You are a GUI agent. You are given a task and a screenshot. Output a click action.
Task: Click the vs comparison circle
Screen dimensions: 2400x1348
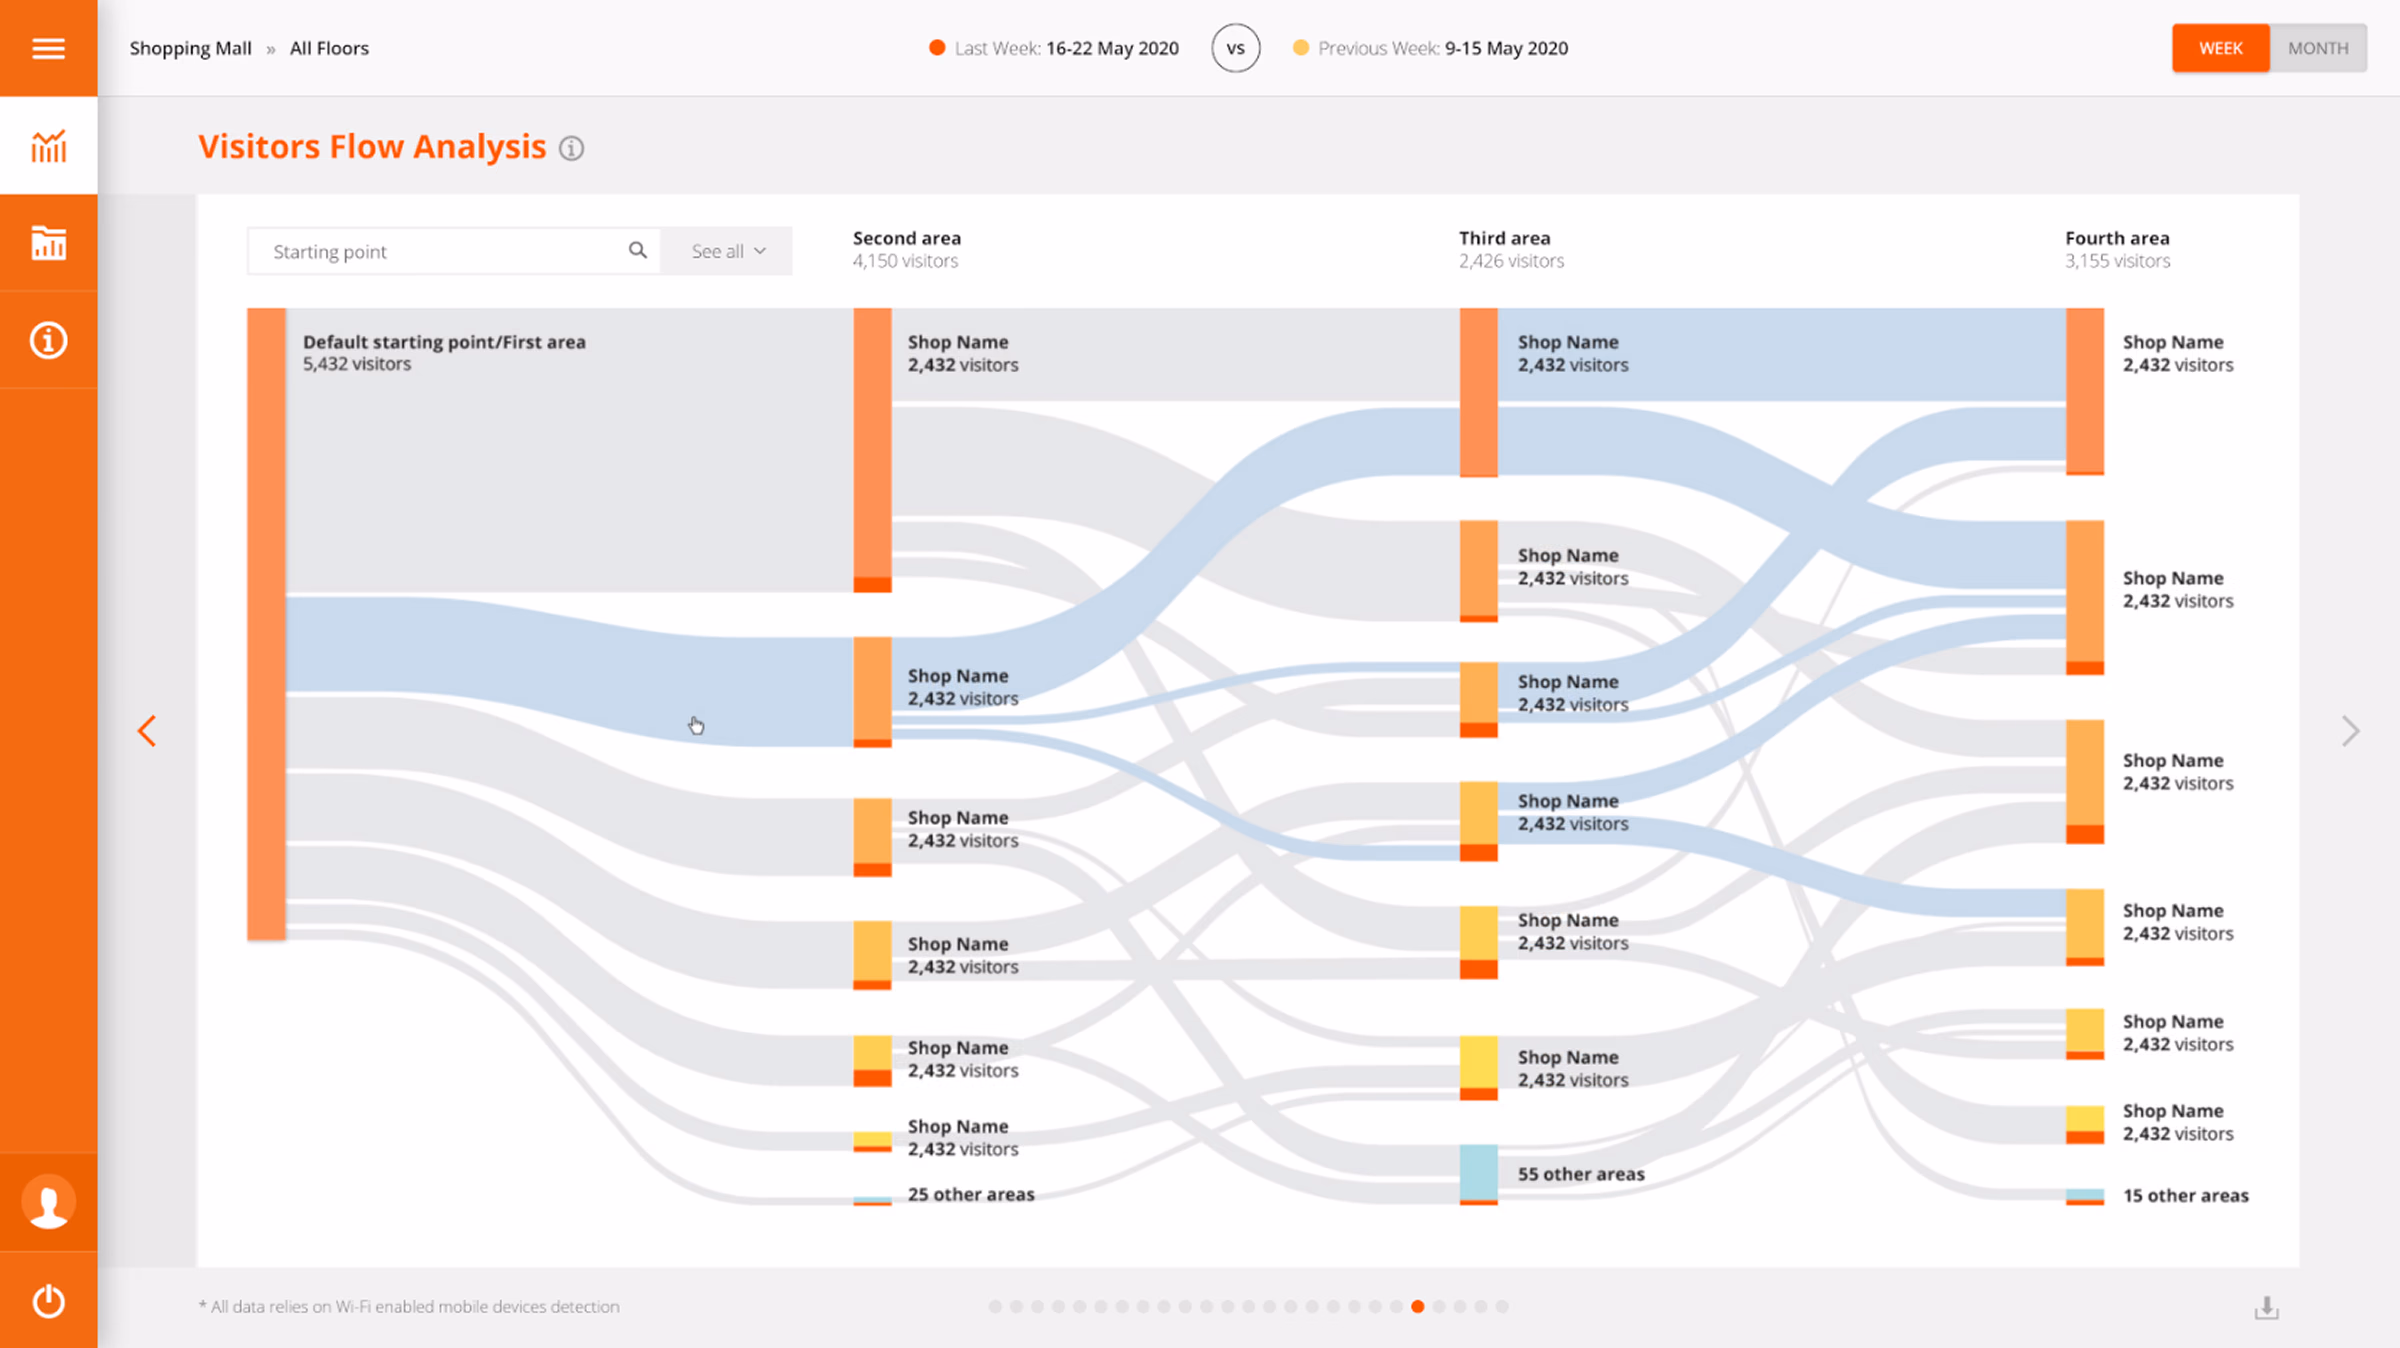[x=1236, y=48]
